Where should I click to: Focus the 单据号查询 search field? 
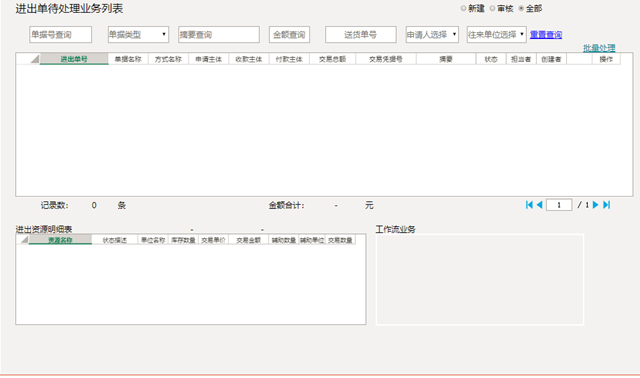pyautogui.click(x=60, y=35)
